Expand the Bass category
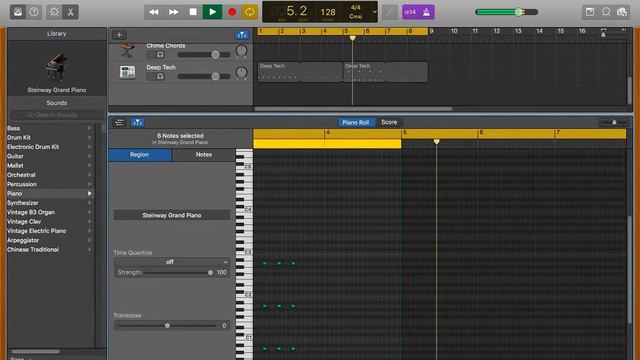Image resolution: width=640 pixels, height=360 pixels. tap(89, 128)
